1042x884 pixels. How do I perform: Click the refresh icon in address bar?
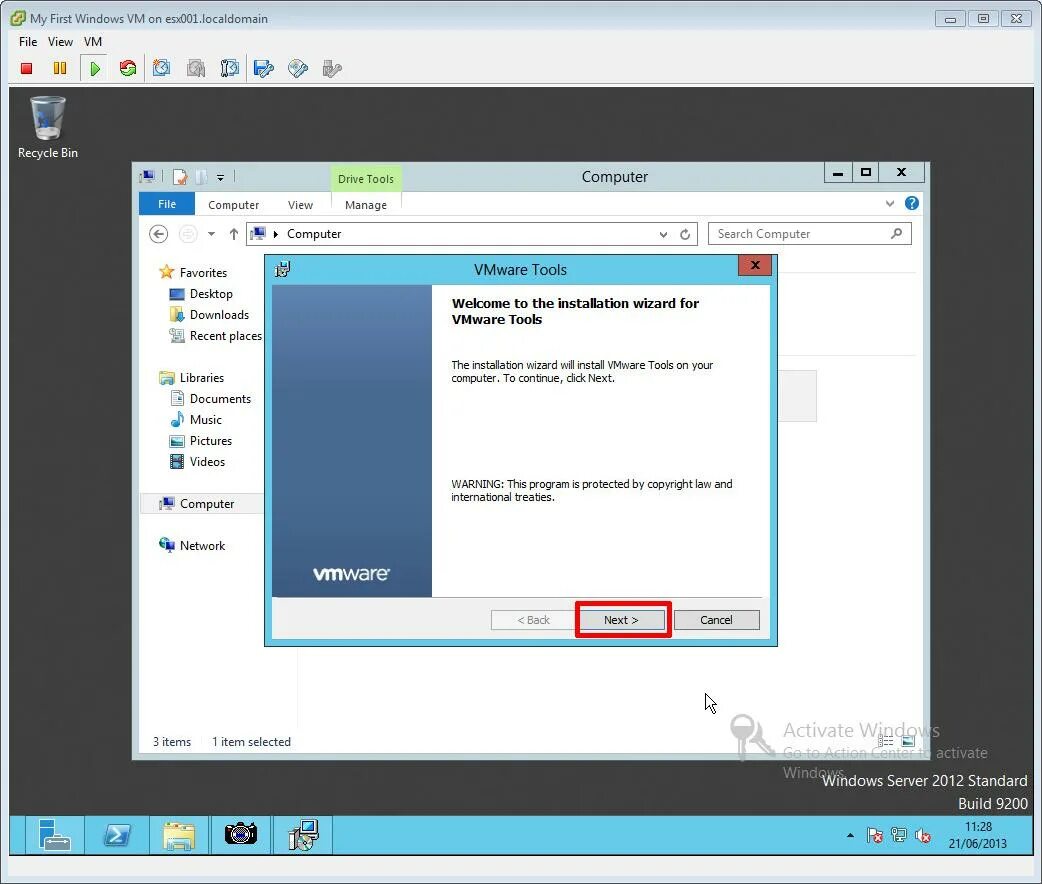click(x=685, y=234)
